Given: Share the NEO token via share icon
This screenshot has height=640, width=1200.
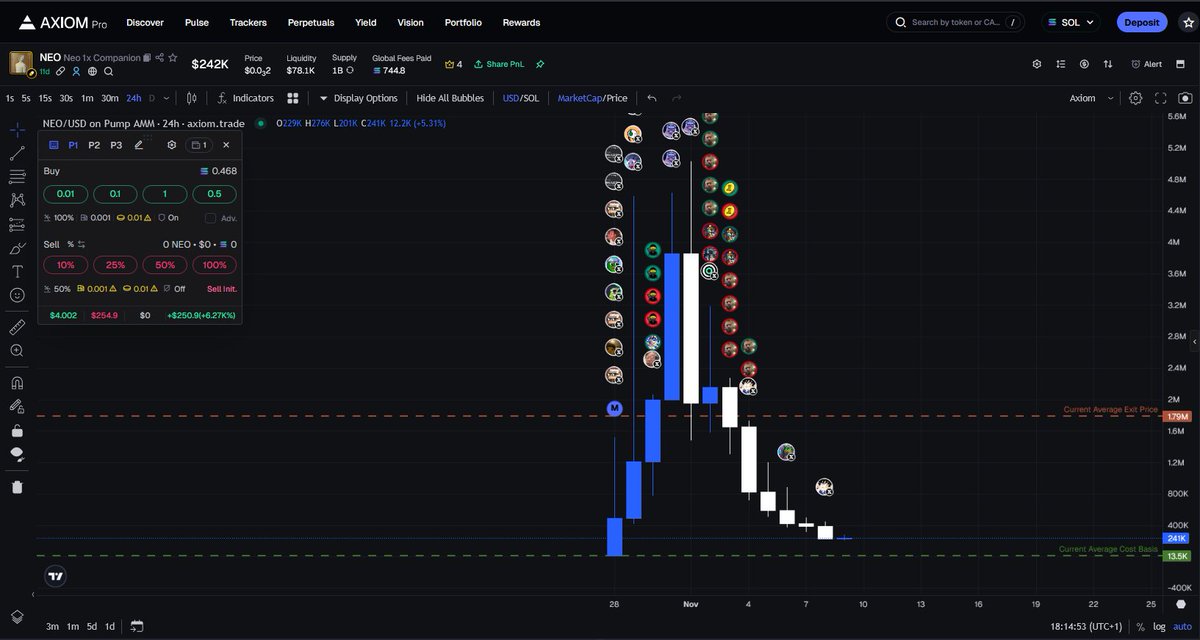Looking at the screenshot, I should 160,58.
